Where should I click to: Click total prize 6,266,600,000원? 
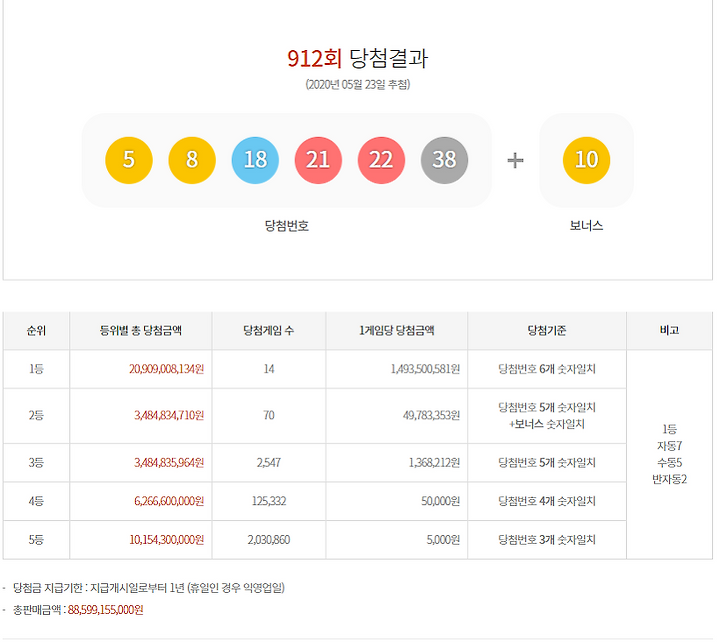click(x=169, y=501)
